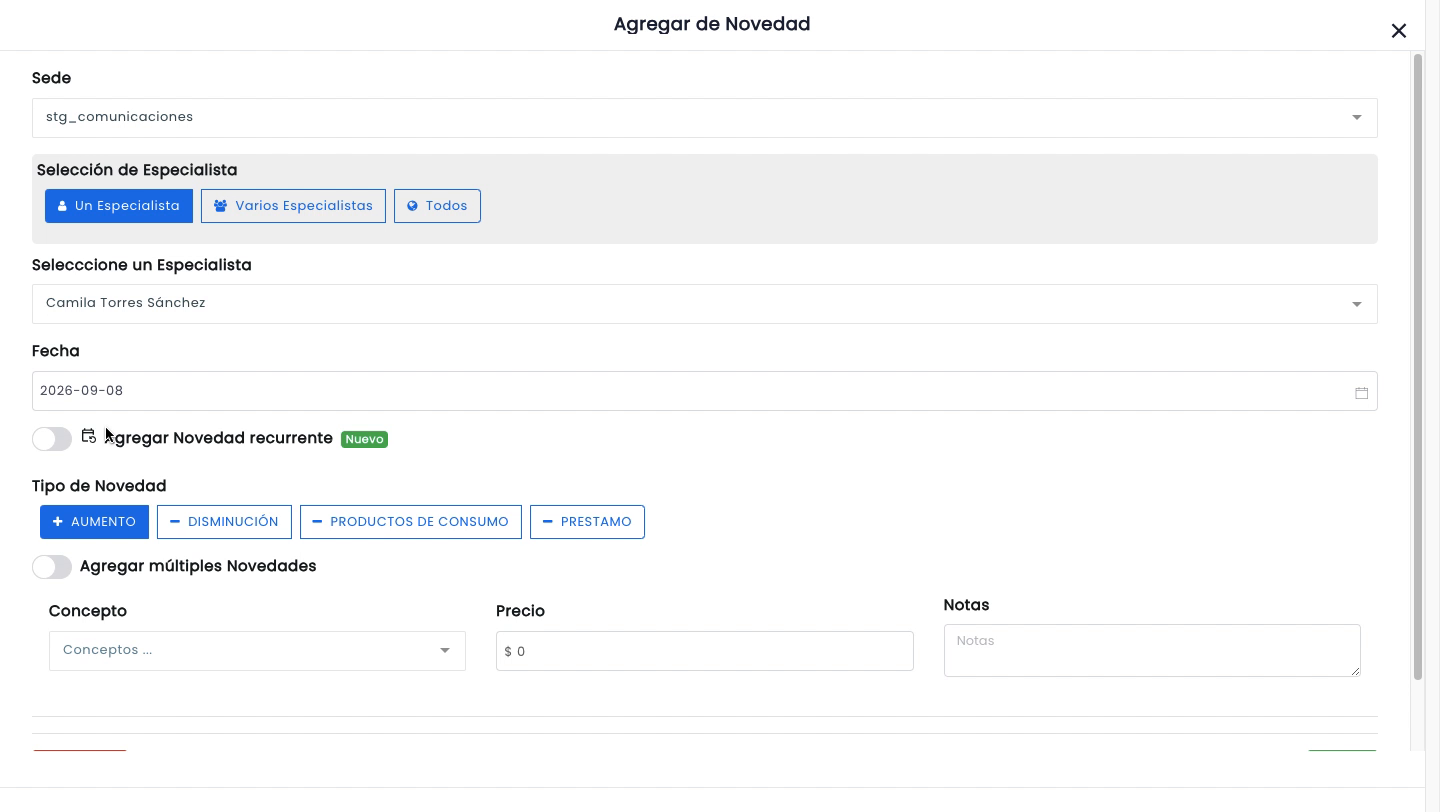The image size is (1440, 812).
Task: Click the Precio input field
Action: 704,651
